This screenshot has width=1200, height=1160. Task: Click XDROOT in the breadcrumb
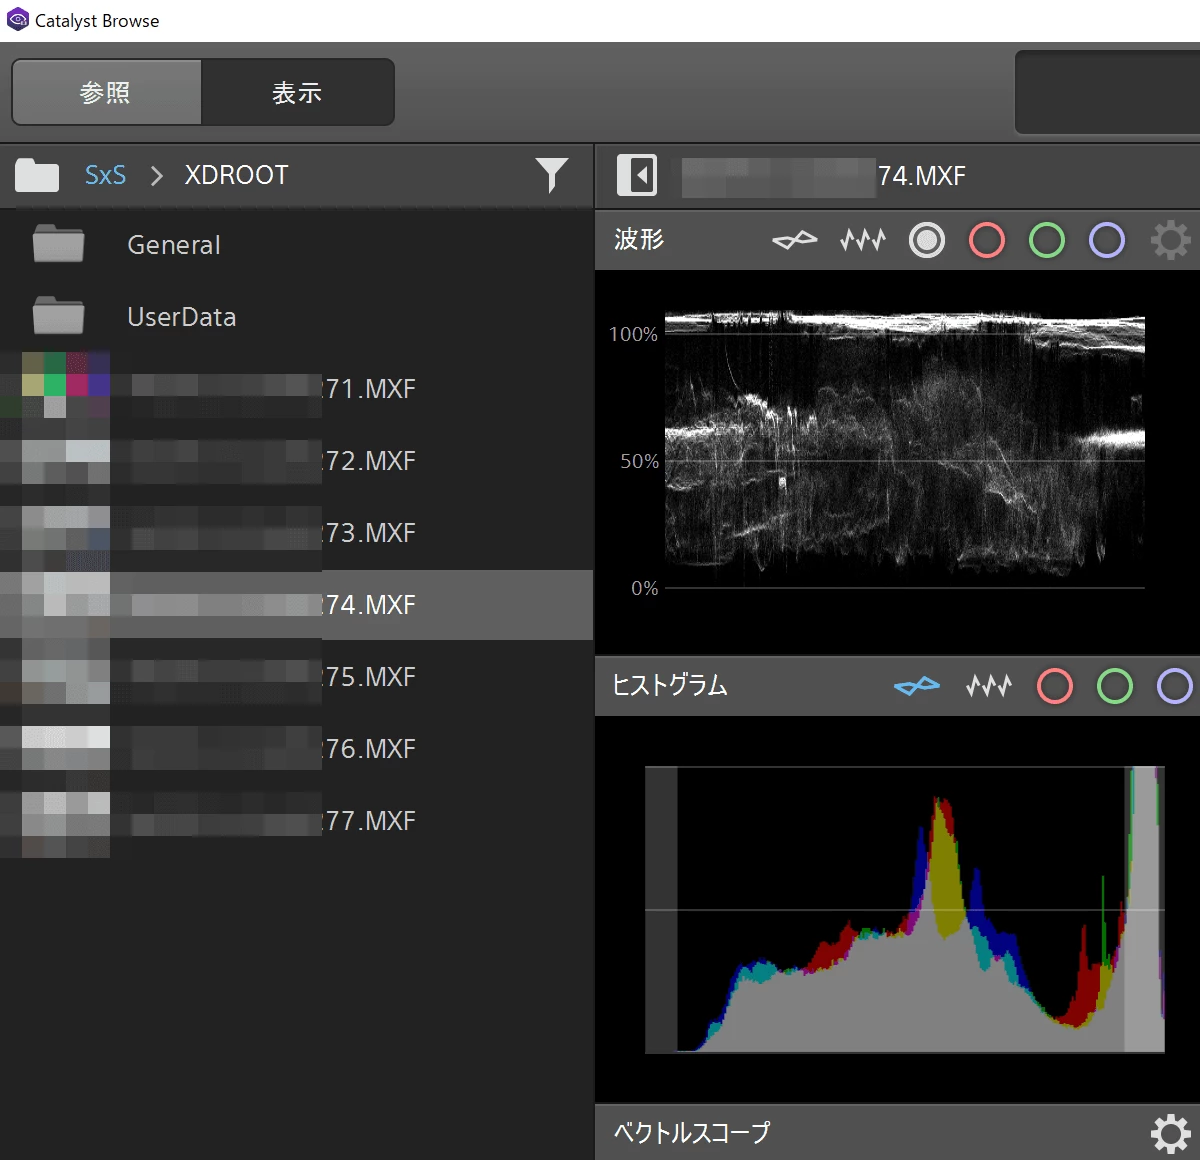236,175
